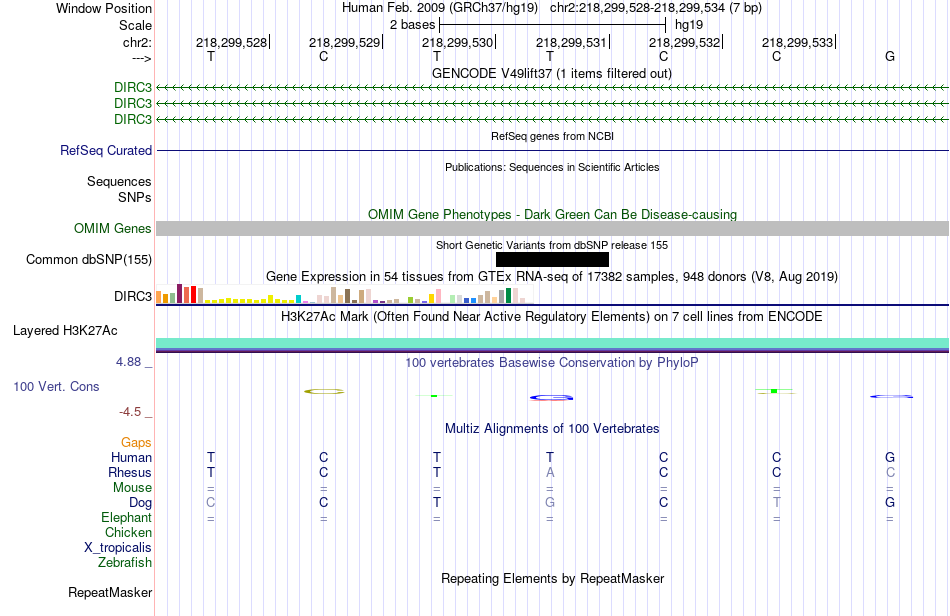Click the 2 bases scale bar
Viewport: 950px width, 616px height.
pos(553,25)
